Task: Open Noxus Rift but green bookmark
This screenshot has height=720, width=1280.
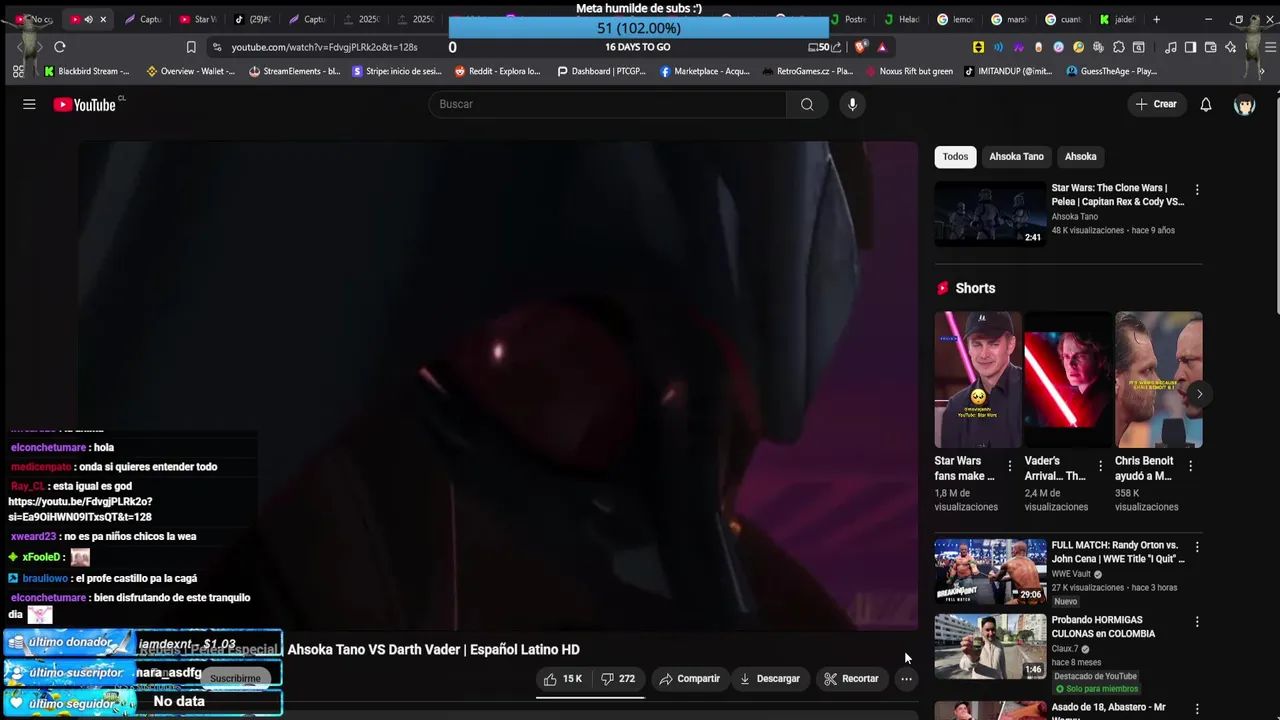Action: point(909,71)
